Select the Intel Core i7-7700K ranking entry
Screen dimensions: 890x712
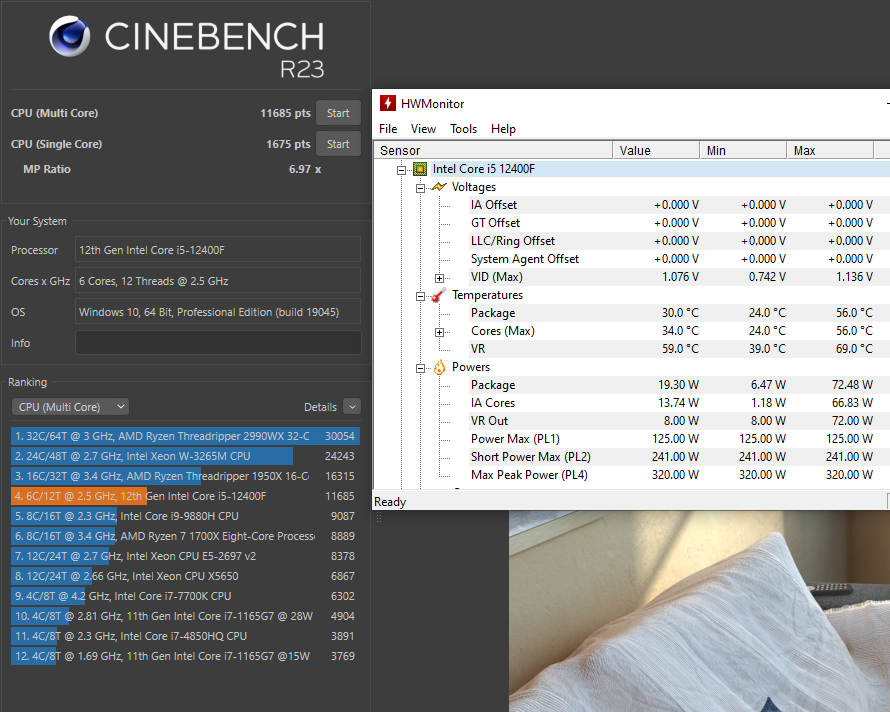(x=185, y=596)
